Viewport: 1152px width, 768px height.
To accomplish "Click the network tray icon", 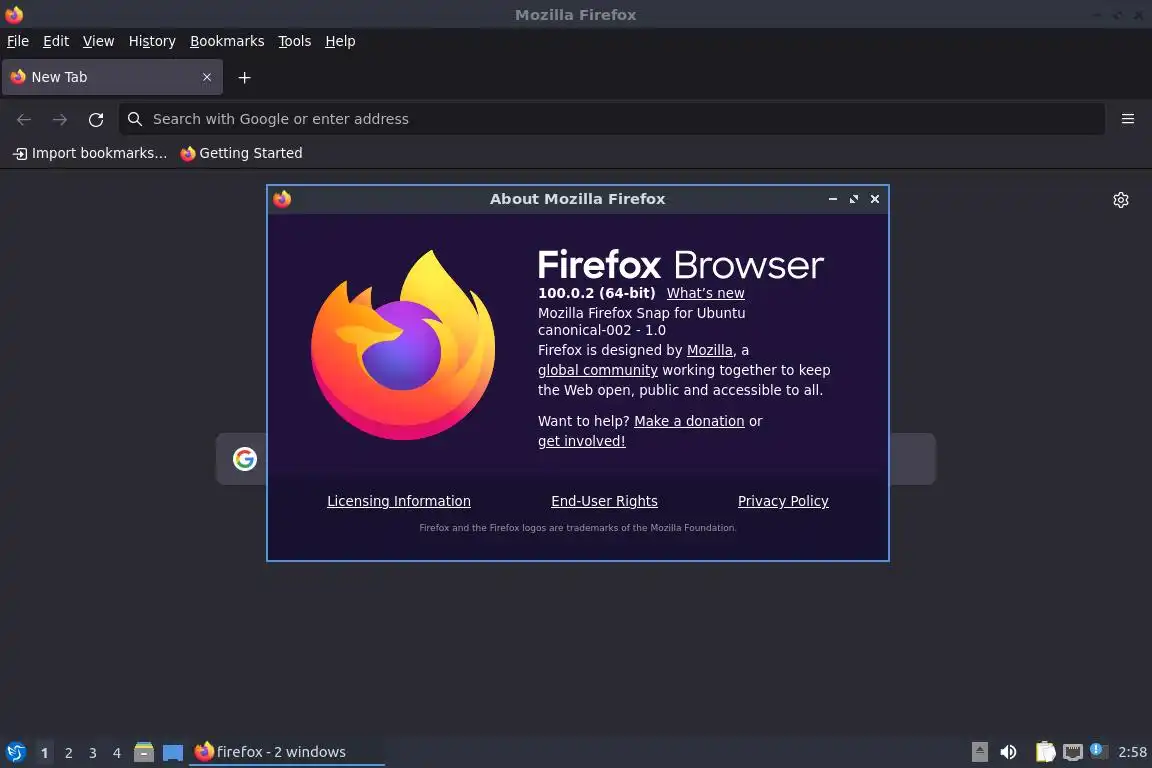I will coord(1073,752).
